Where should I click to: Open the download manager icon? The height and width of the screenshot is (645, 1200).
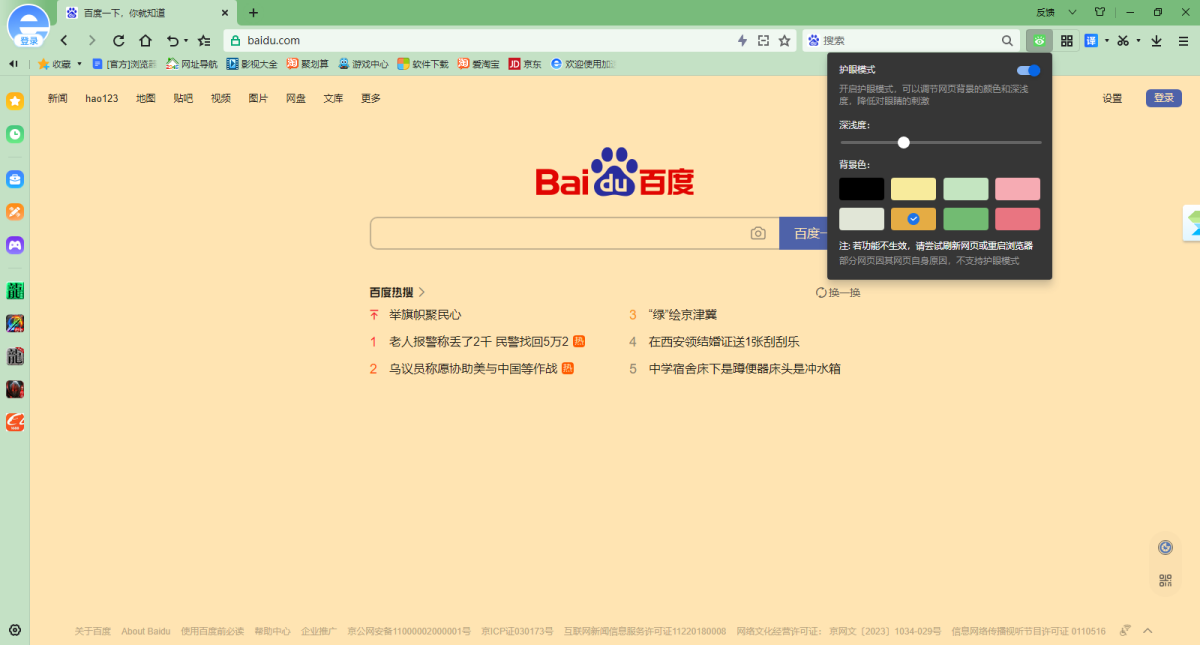[x=1156, y=40]
